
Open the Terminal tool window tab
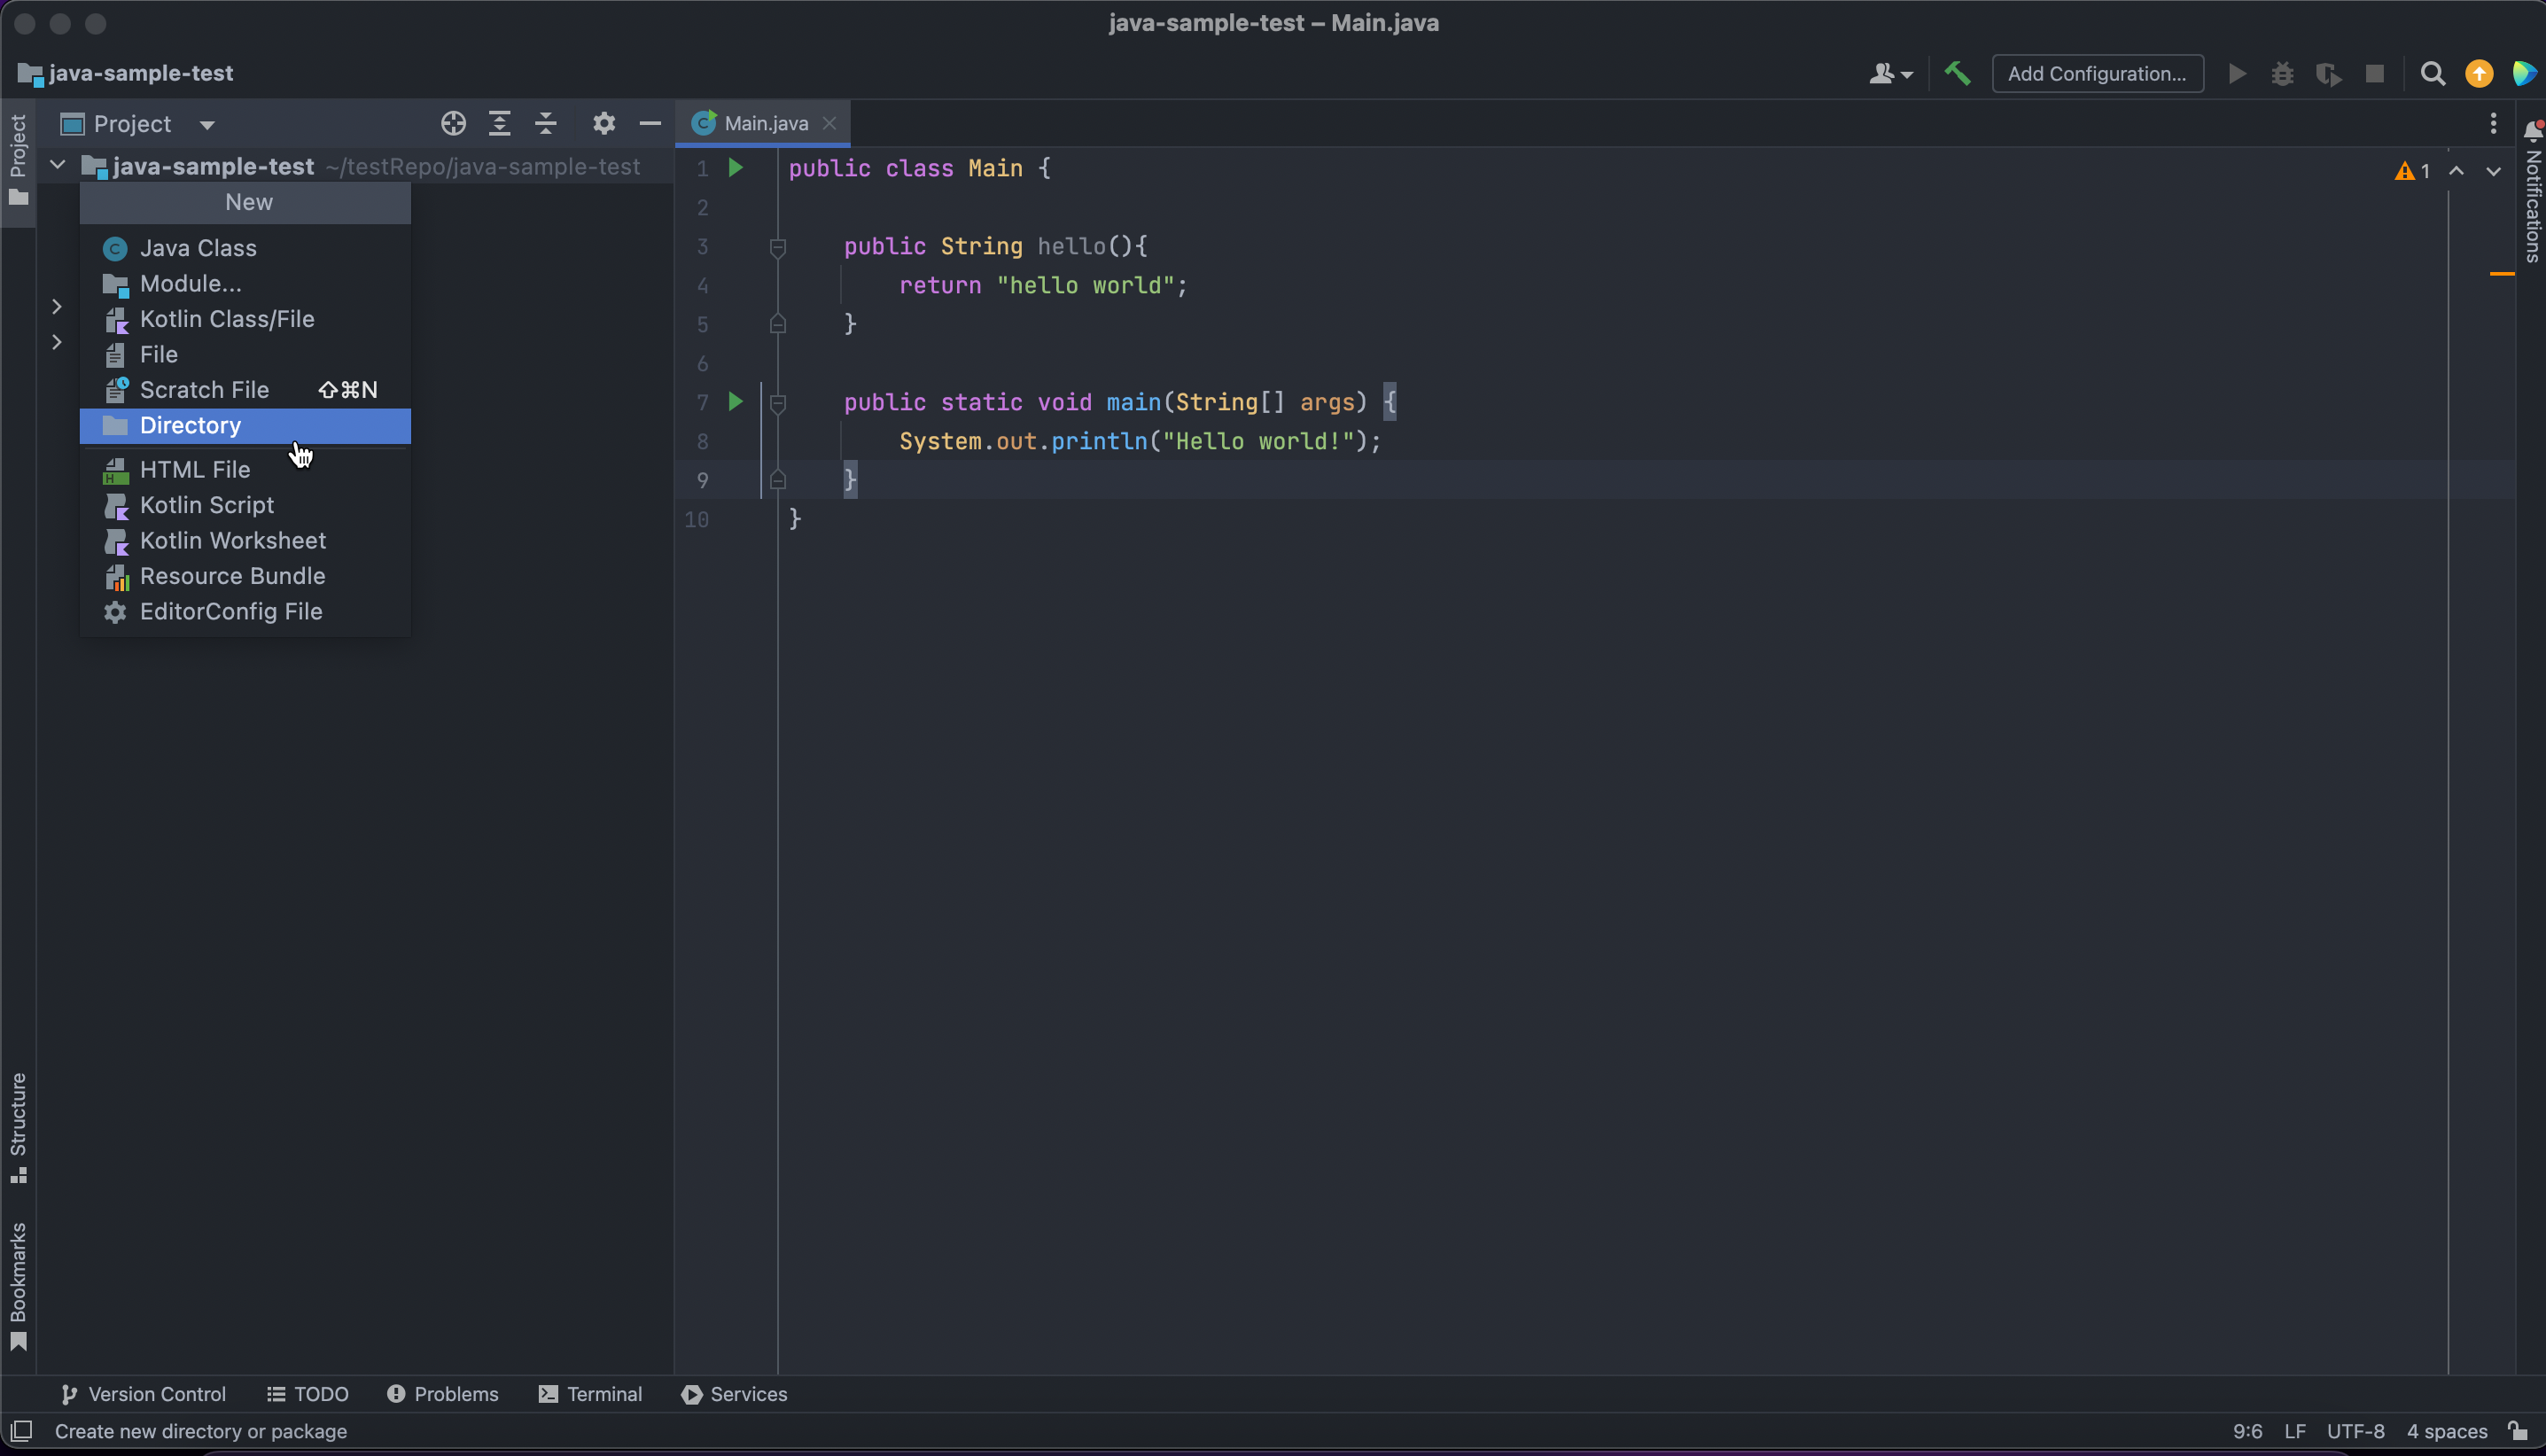(x=590, y=1394)
